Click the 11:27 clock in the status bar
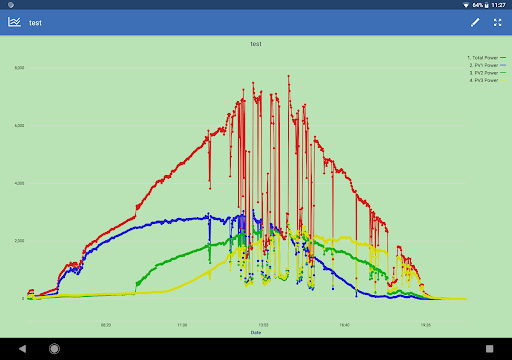This screenshot has width=512, height=360. pyautogui.click(x=498, y=5)
